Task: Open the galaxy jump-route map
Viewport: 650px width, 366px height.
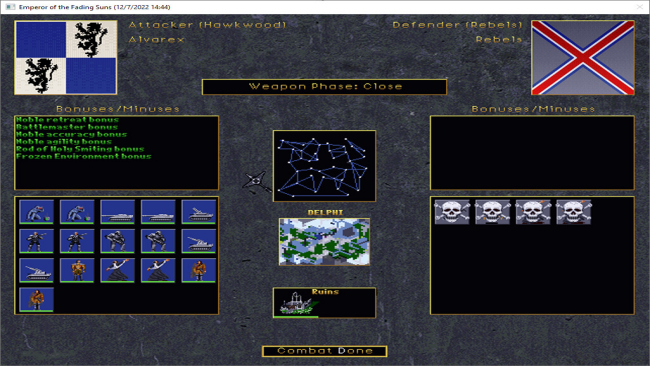Action: pyautogui.click(x=325, y=166)
